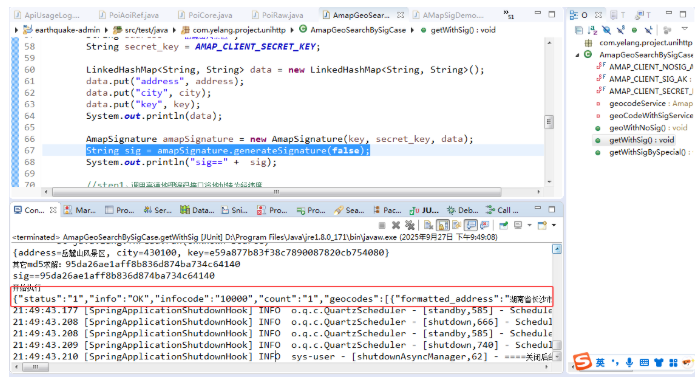Open the IME soft keyboard icon
The width and height of the screenshot is (700, 385).
tap(644, 363)
